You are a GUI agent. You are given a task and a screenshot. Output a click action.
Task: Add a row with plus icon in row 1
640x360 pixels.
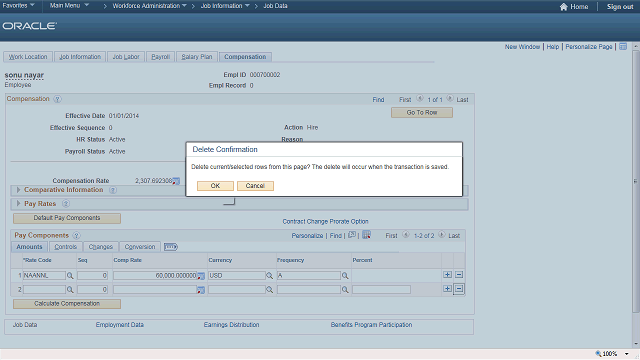tap(447, 275)
